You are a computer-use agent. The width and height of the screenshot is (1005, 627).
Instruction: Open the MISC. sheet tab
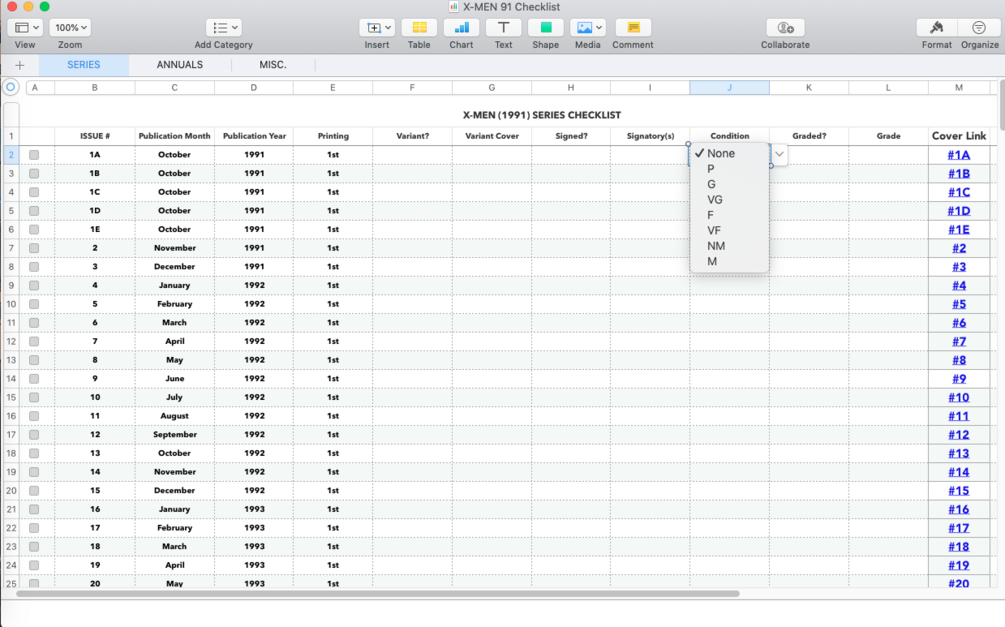[273, 65]
